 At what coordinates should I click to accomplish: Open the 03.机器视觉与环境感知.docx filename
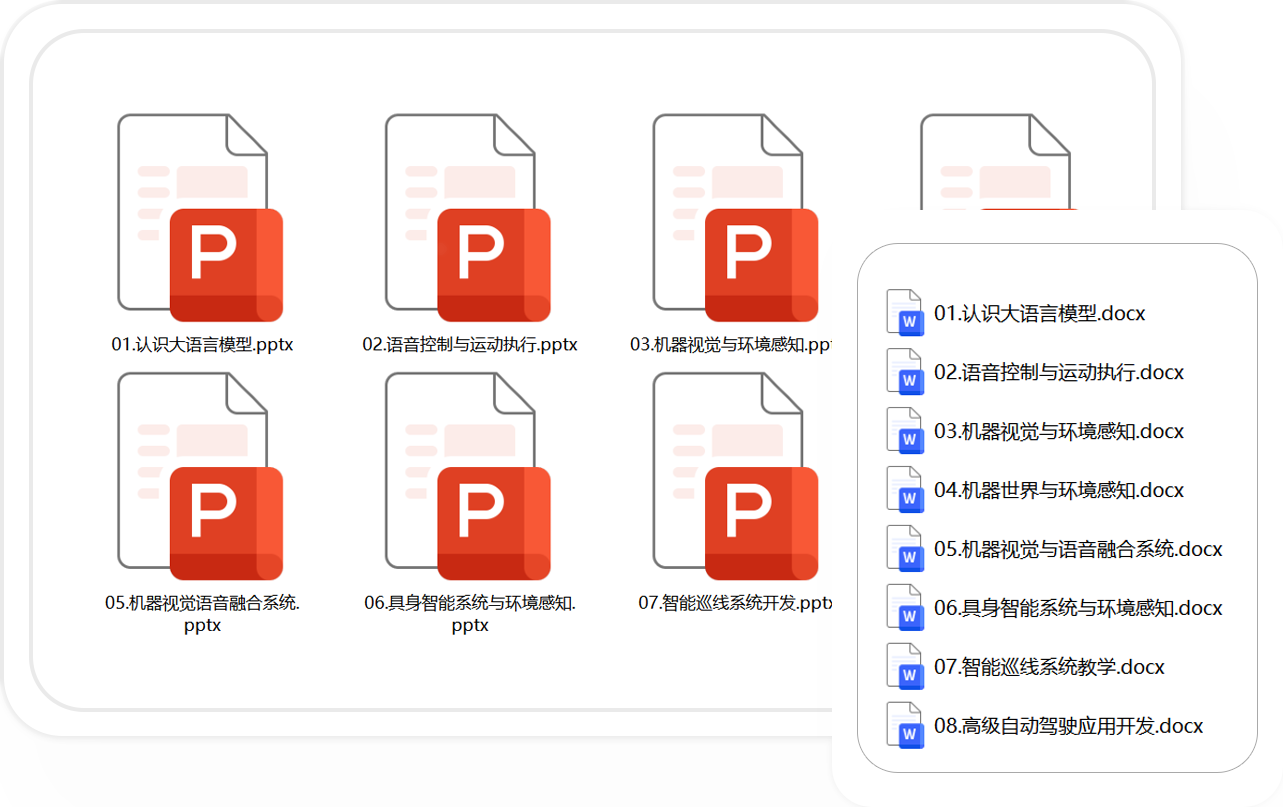tap(1058, 432)
